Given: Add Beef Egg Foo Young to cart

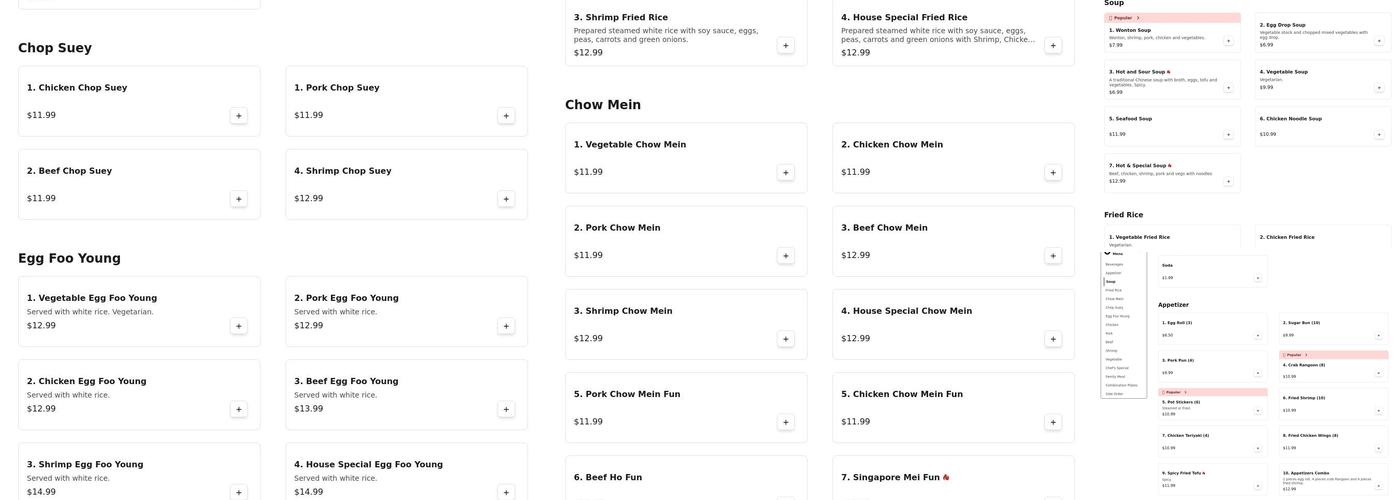Looking at the screenshot, I should 506,409.
